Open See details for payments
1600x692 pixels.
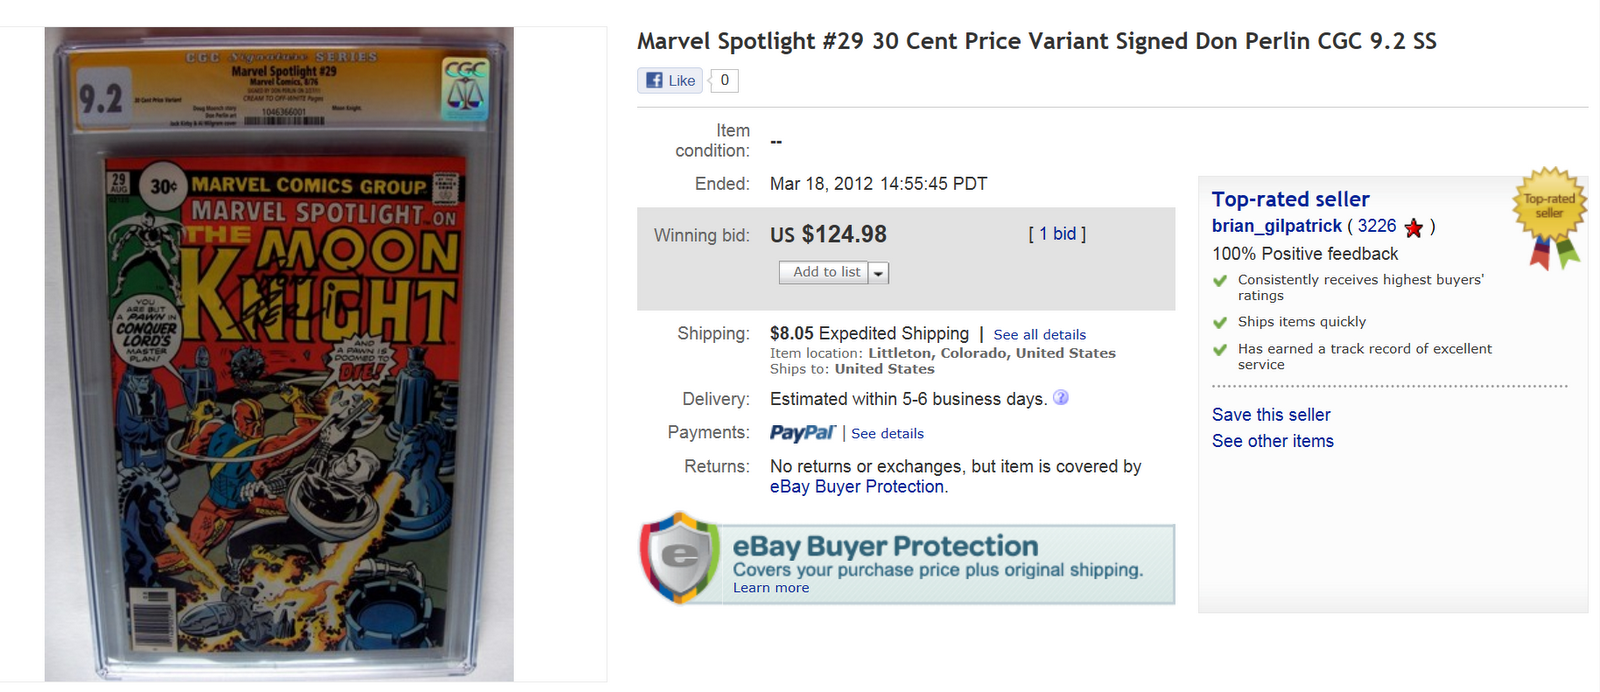(887, 434)
